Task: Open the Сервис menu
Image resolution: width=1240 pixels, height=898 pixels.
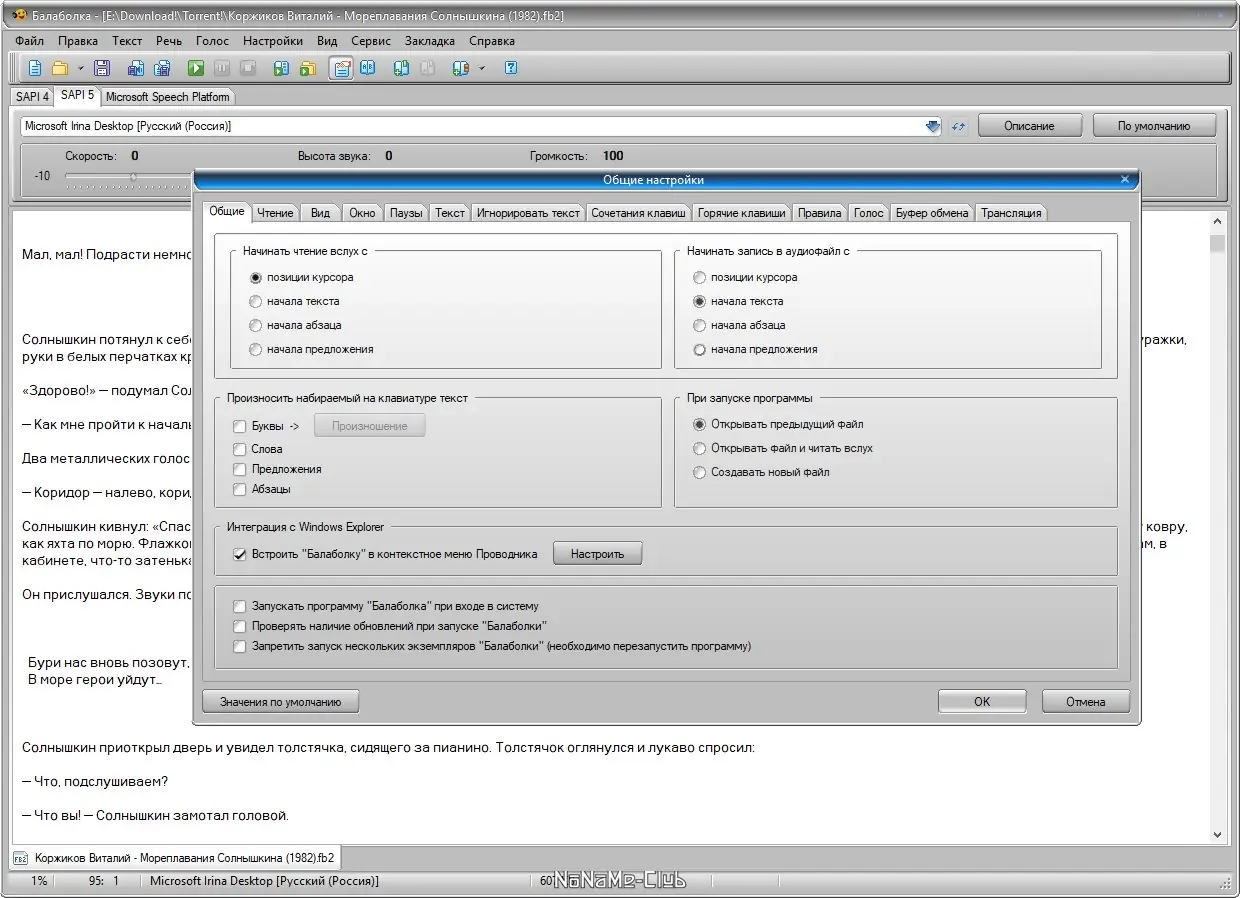Action: [371, 41]
